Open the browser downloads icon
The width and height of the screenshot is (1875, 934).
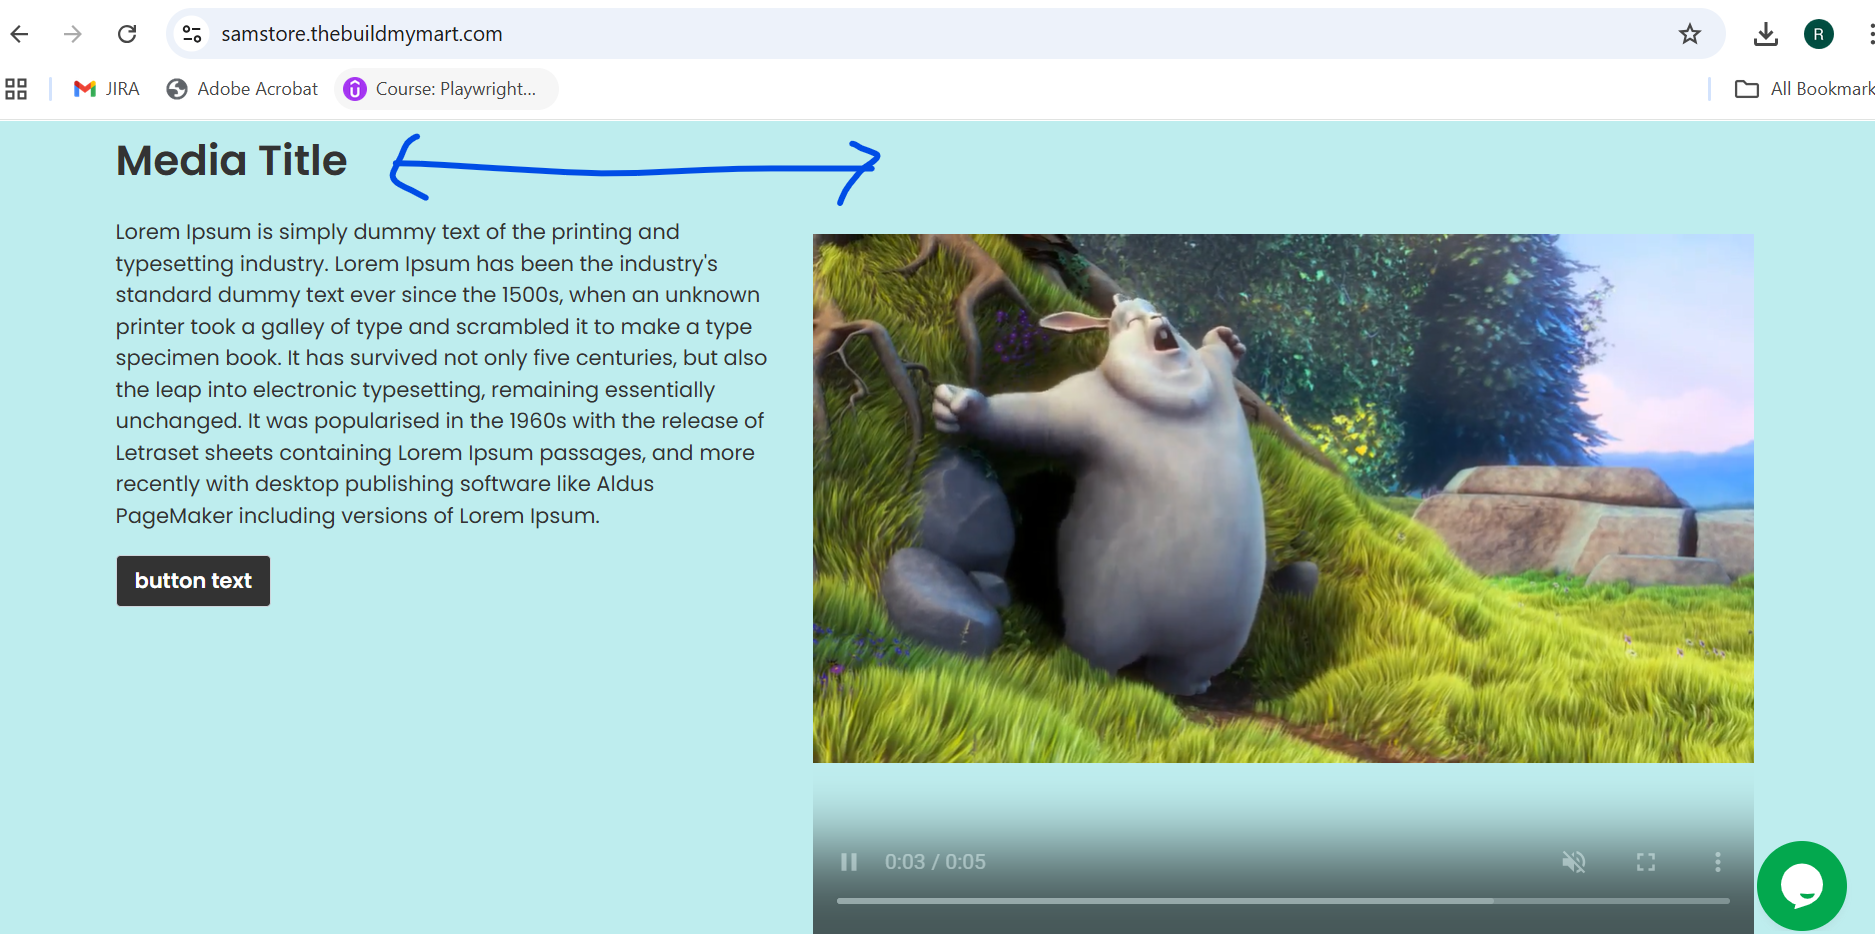(1766, 34)
